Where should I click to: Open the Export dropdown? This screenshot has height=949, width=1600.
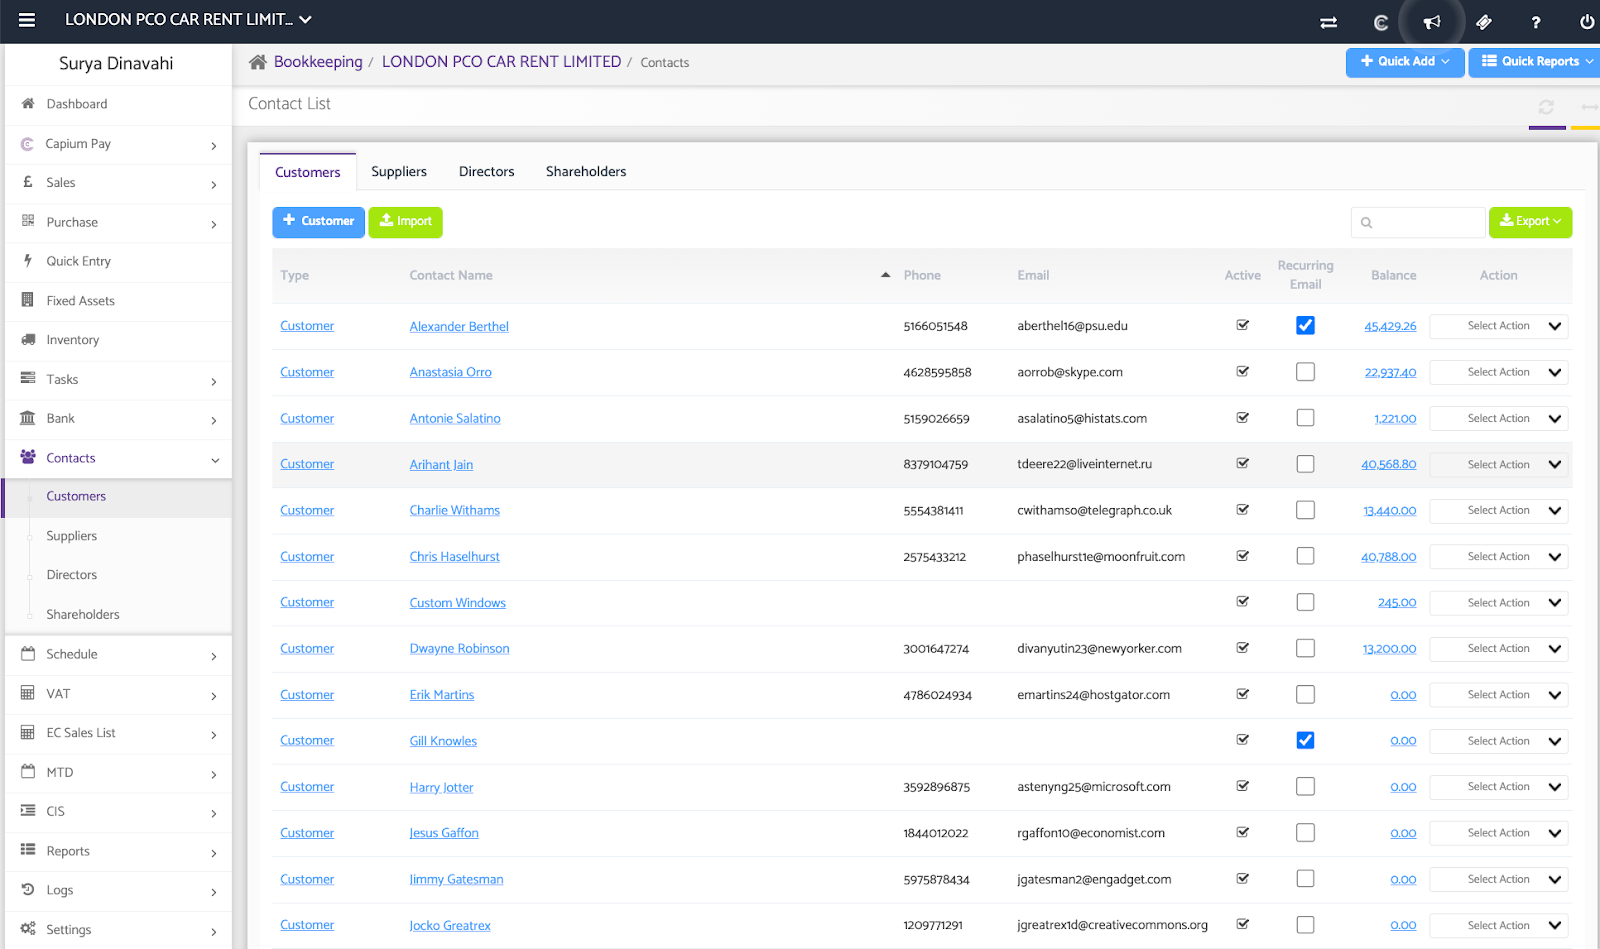pyautogui.click(x=1530, y=222)
